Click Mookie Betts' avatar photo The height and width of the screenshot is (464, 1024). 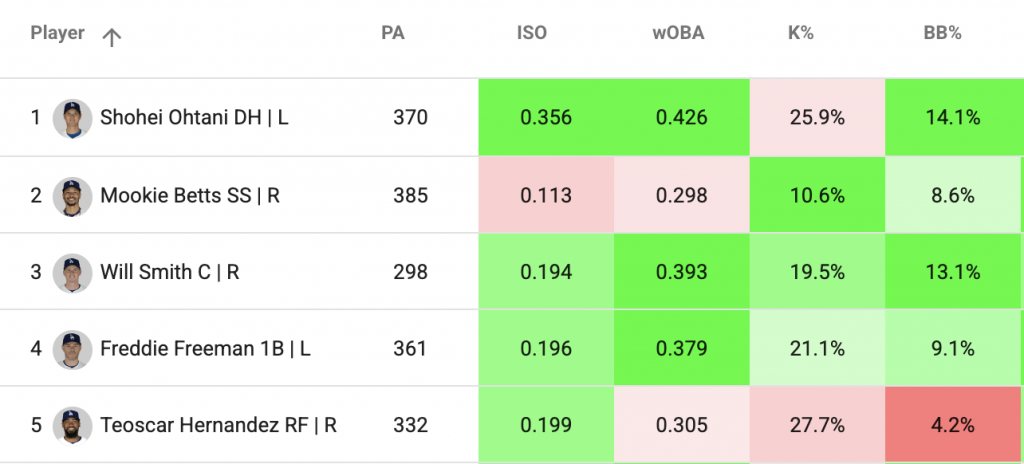point(72,195)
